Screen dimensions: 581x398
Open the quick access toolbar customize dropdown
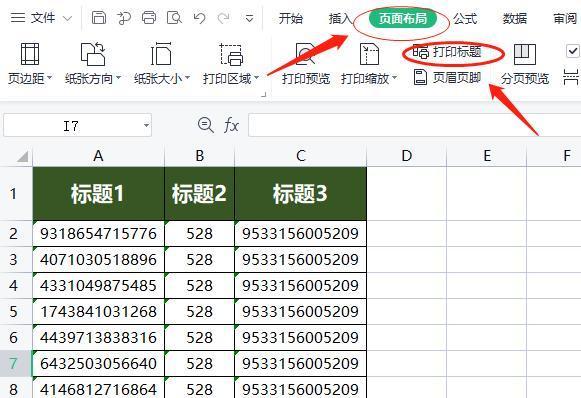(249, 18)
